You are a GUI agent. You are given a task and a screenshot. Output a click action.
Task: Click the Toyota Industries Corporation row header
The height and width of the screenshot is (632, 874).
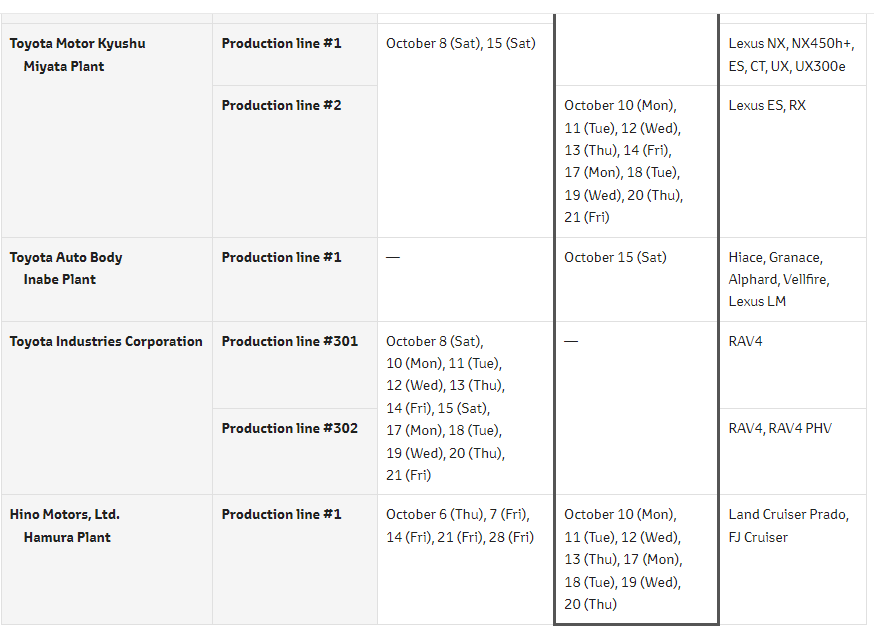pyautogui.click(x=106, y=341)
